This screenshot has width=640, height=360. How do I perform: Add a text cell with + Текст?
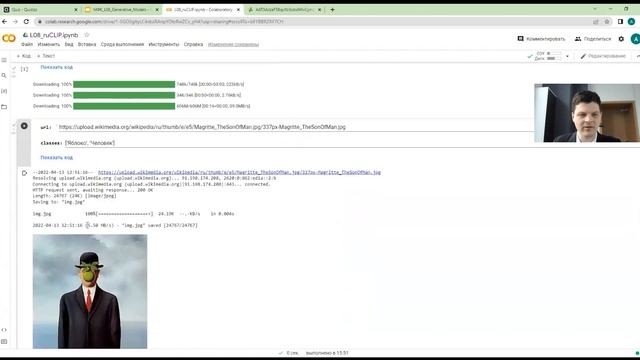point(46,56)
